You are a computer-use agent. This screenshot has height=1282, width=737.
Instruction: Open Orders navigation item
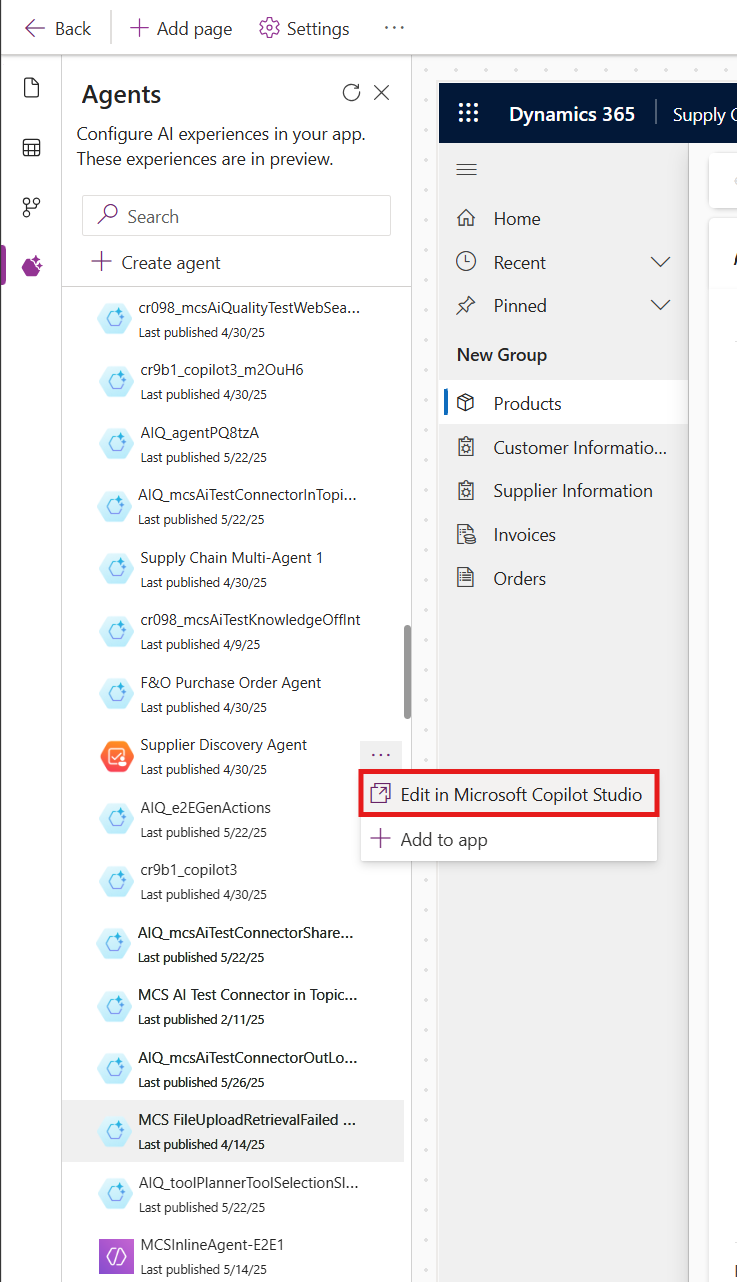(563, 578)
